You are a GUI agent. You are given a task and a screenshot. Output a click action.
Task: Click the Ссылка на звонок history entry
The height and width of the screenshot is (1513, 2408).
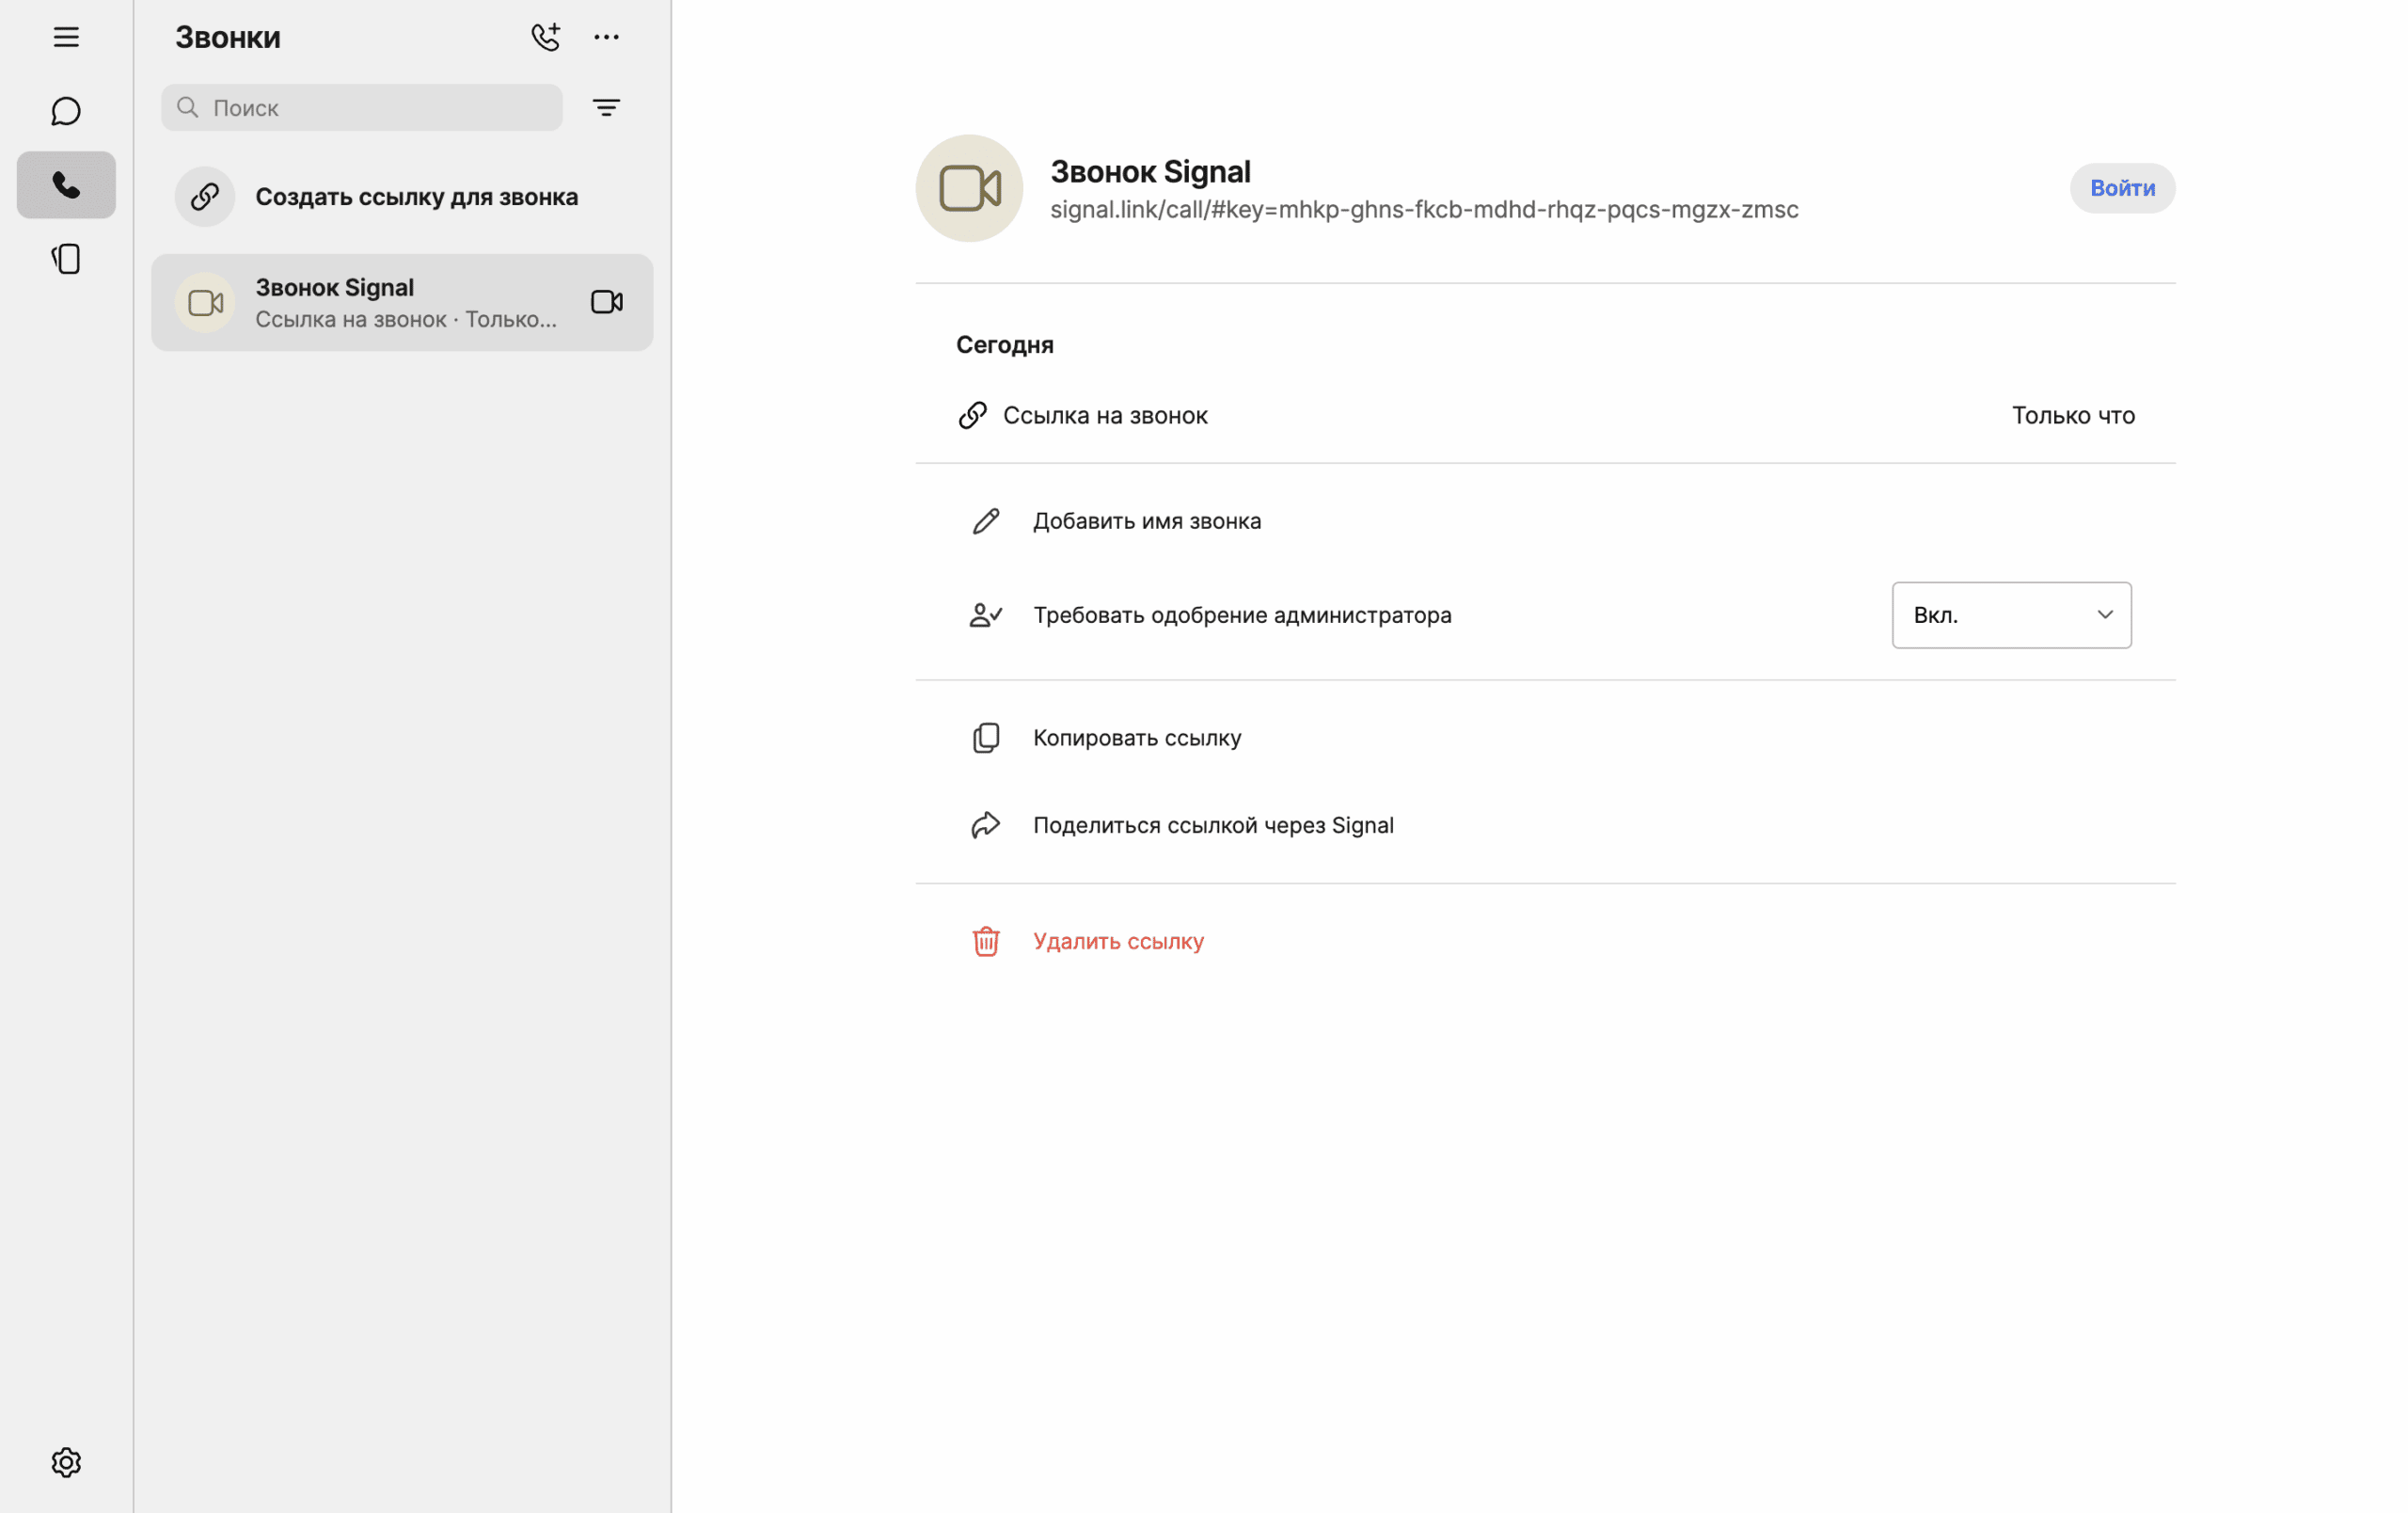[x=1545, y=415]
